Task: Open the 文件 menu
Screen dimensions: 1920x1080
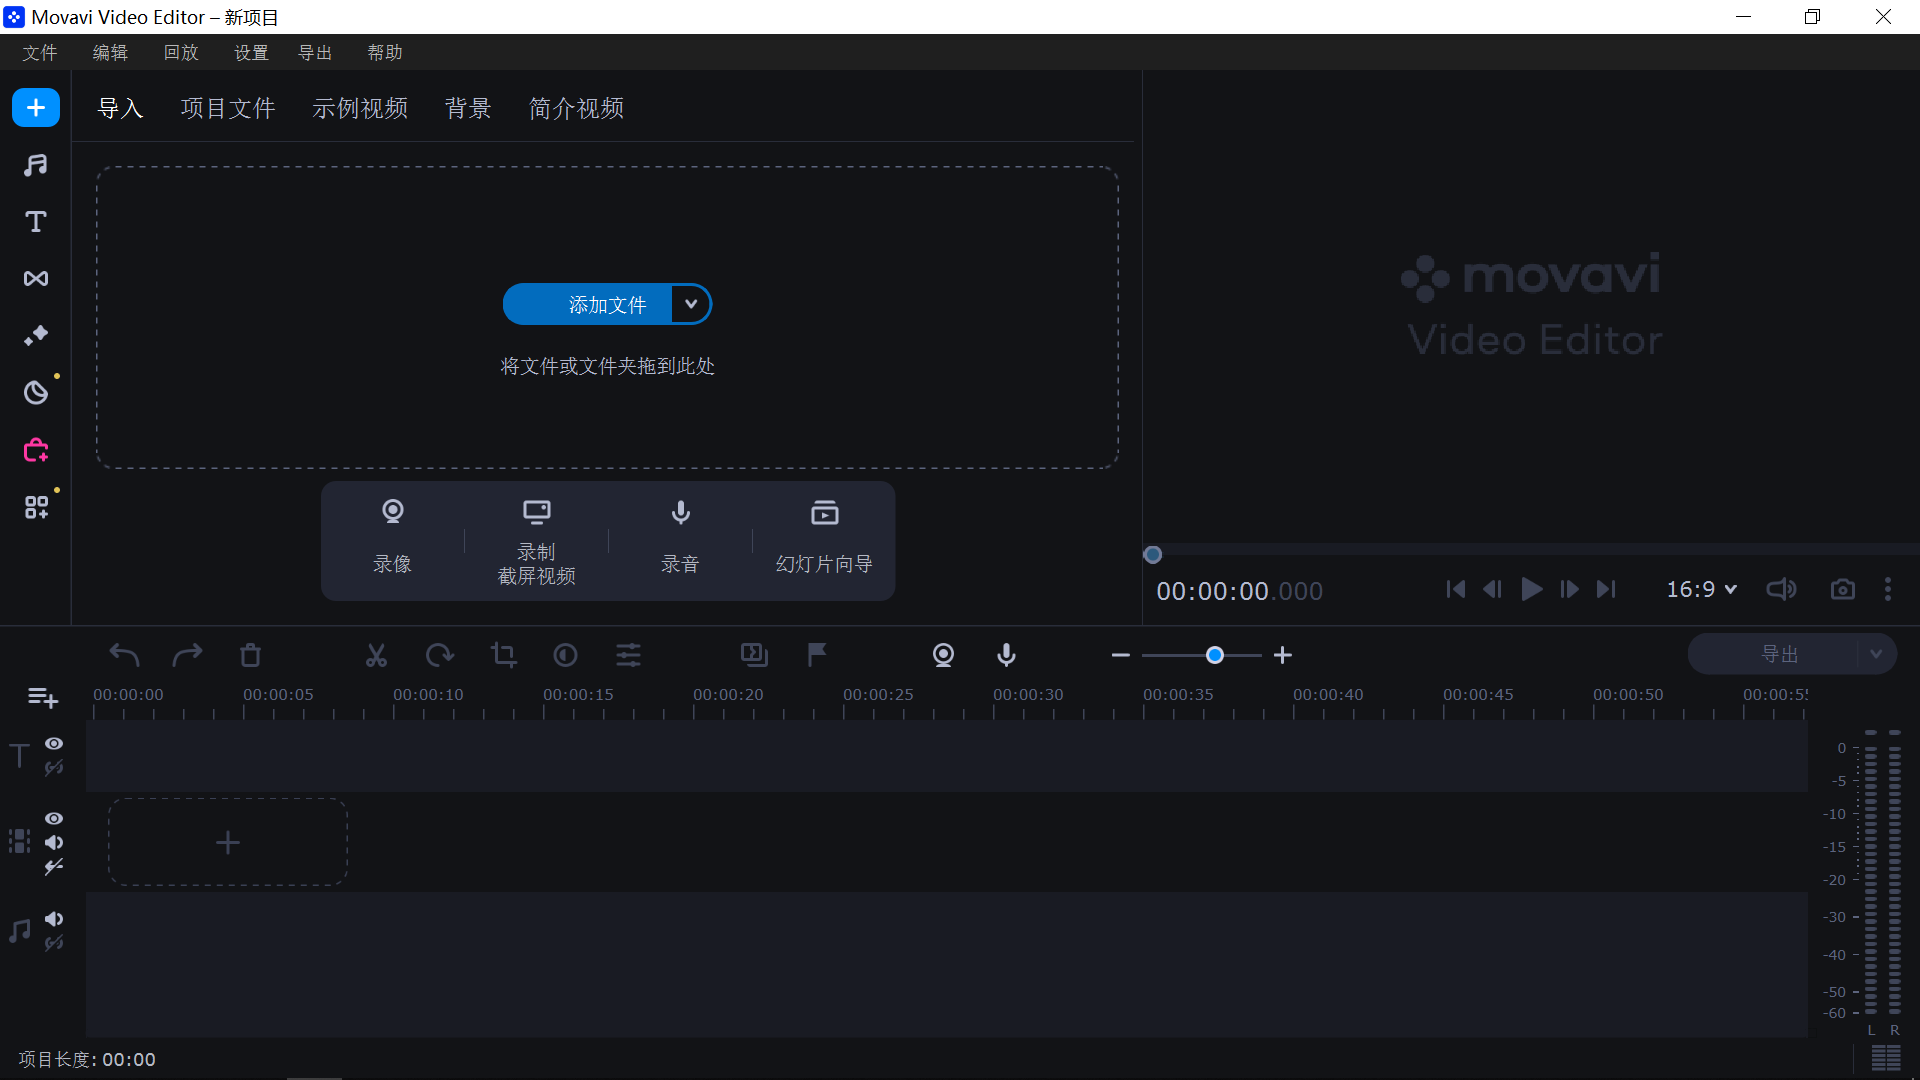Action: point(40,53)
